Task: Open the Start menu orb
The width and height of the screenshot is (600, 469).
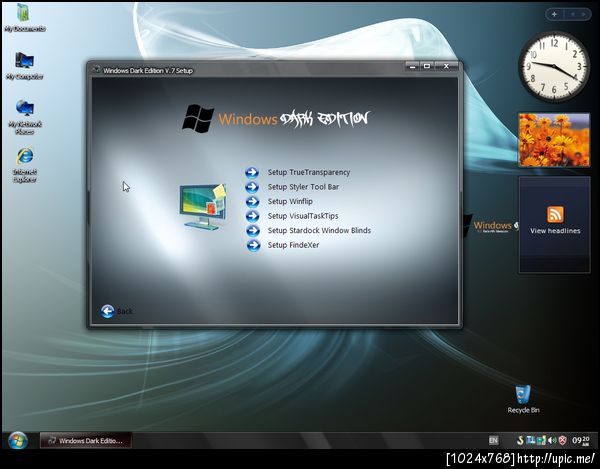Action: pos(18,440)
